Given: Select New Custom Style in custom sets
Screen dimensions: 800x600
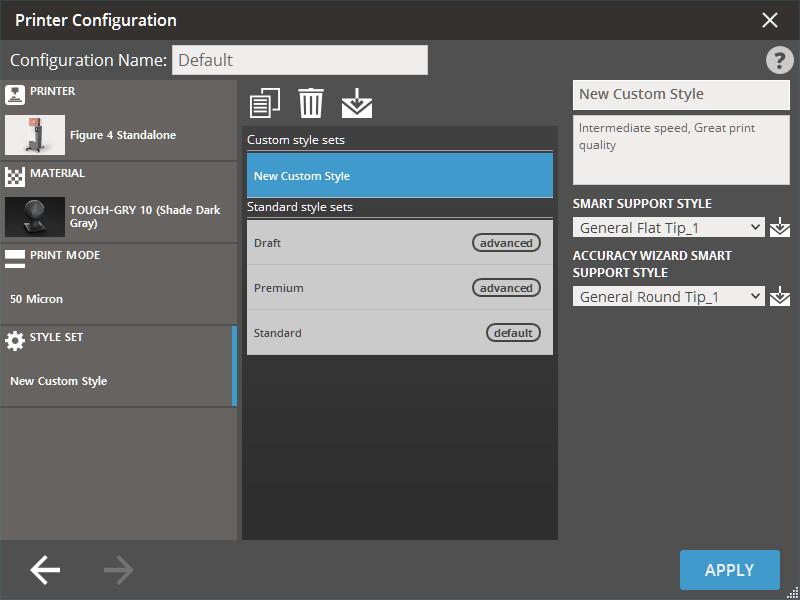Looking at the screenshot, I should coord(399,176).
